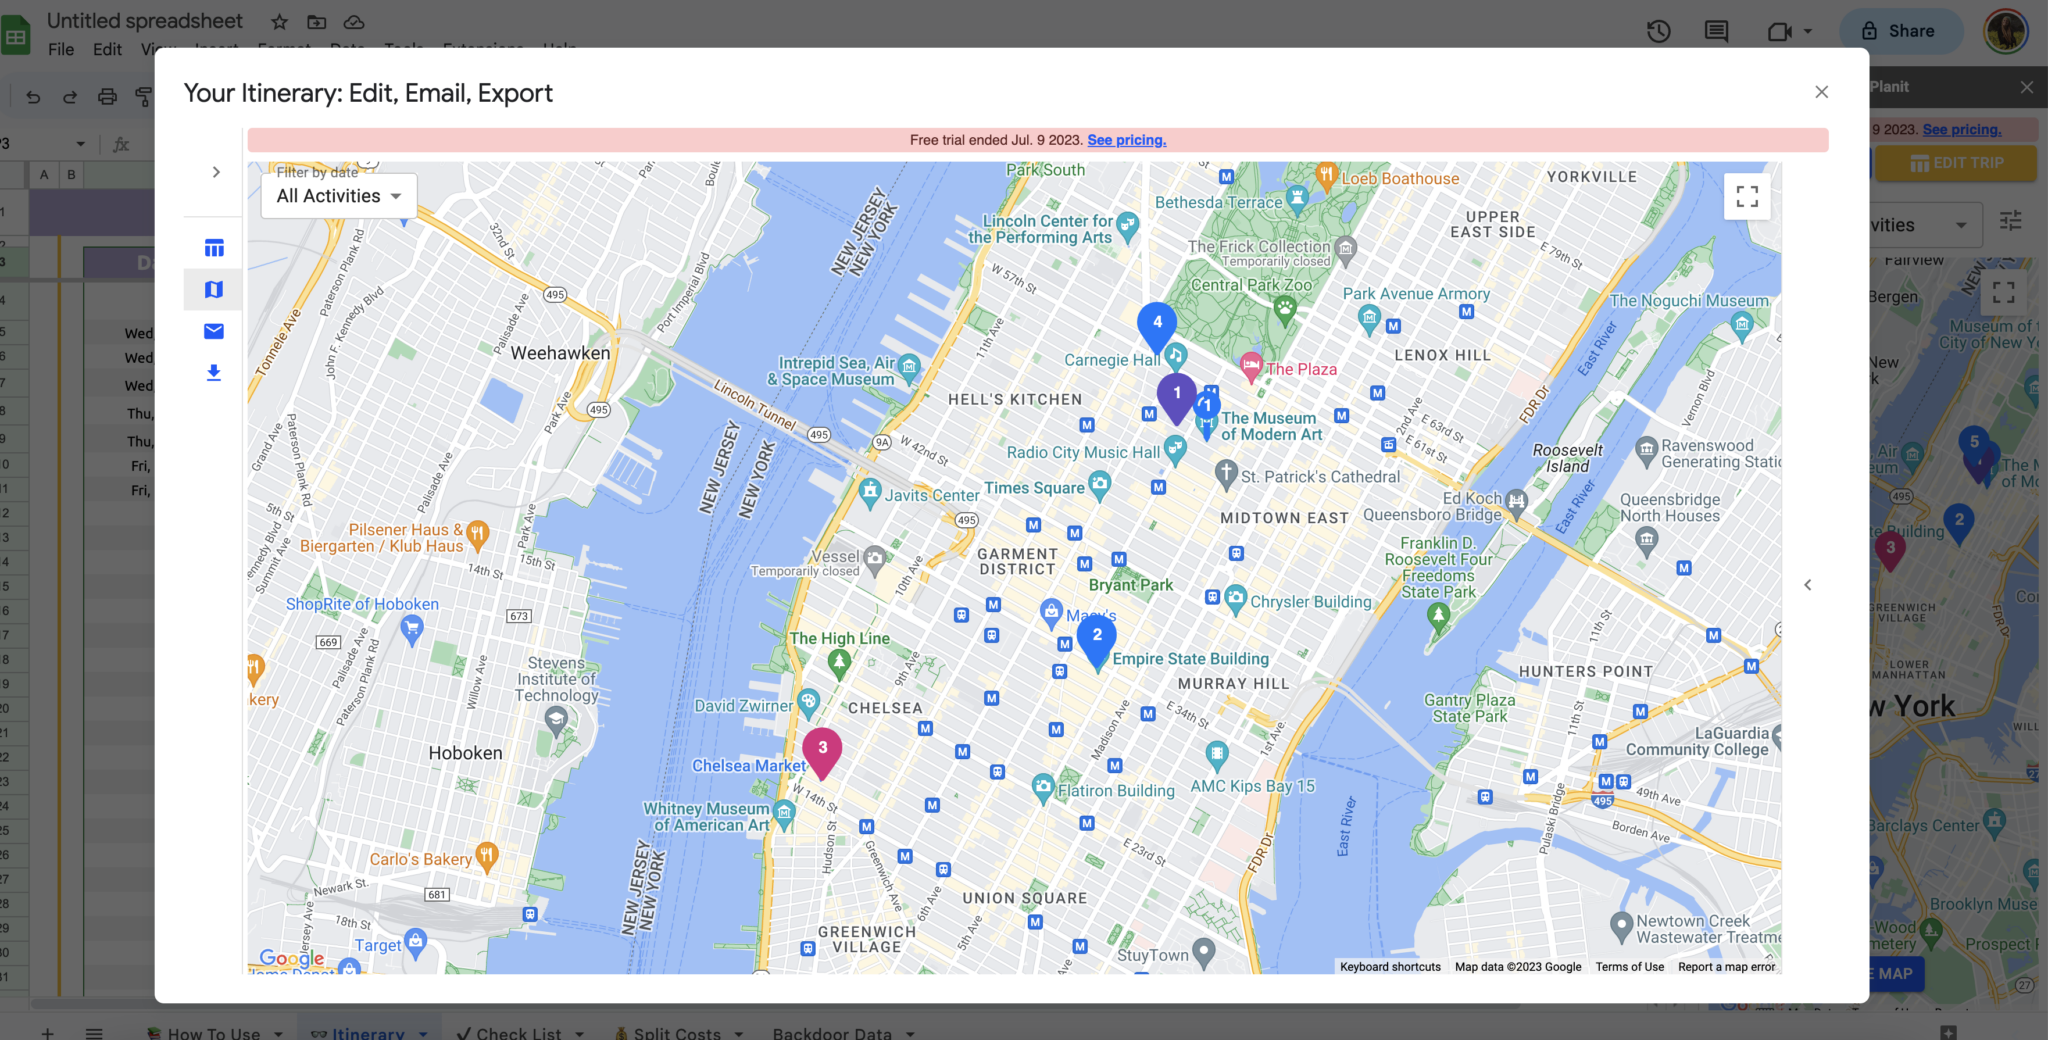Open the All Activities date filter dropdown
The image size is (2048, 1040).
tap(339, 196)
